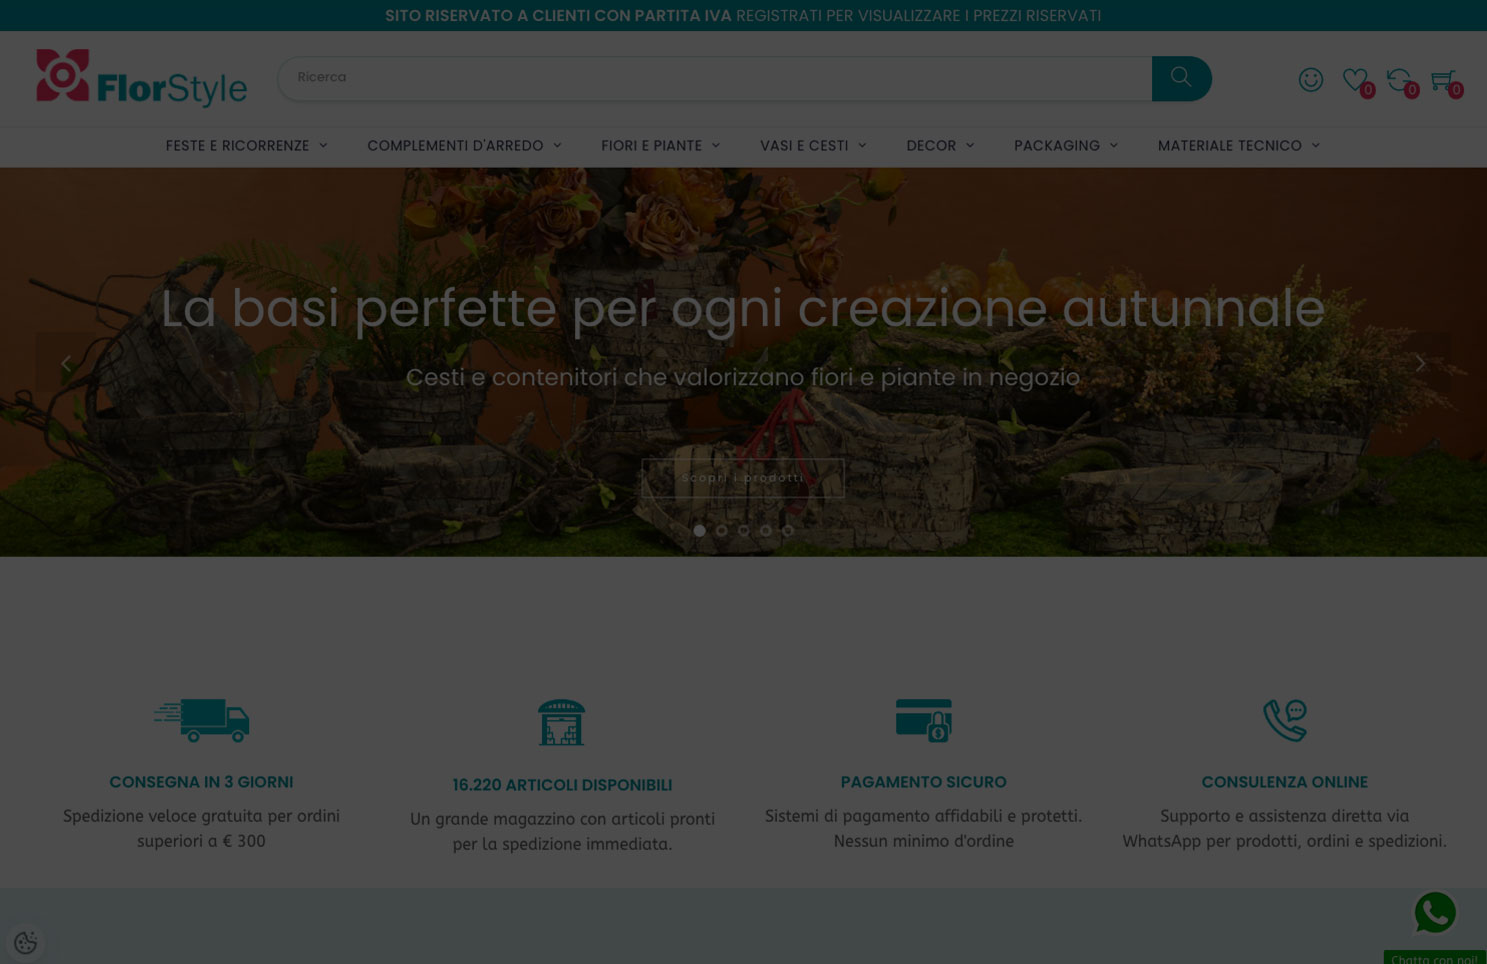Viewport: 1487px width, 964px height.
Task: Select the fifth carousel dot
Action: pyautogui.click(x=788, y=531)
